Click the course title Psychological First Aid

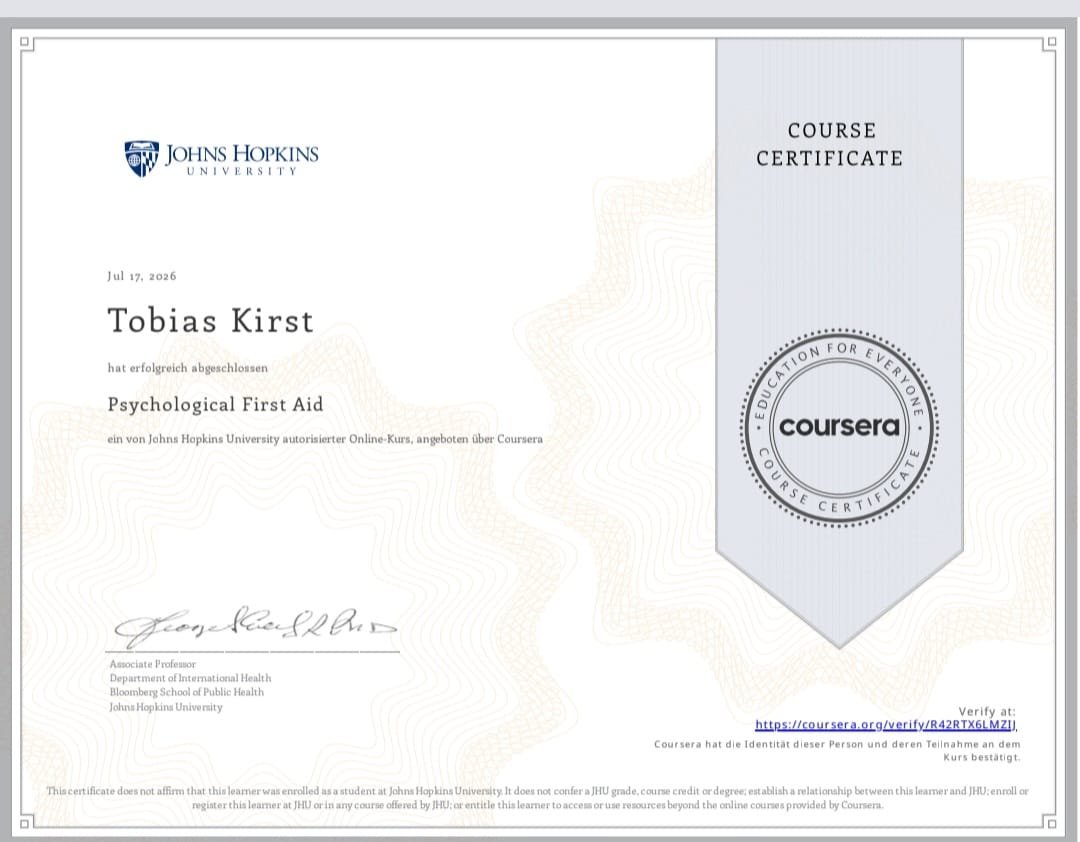216,404
